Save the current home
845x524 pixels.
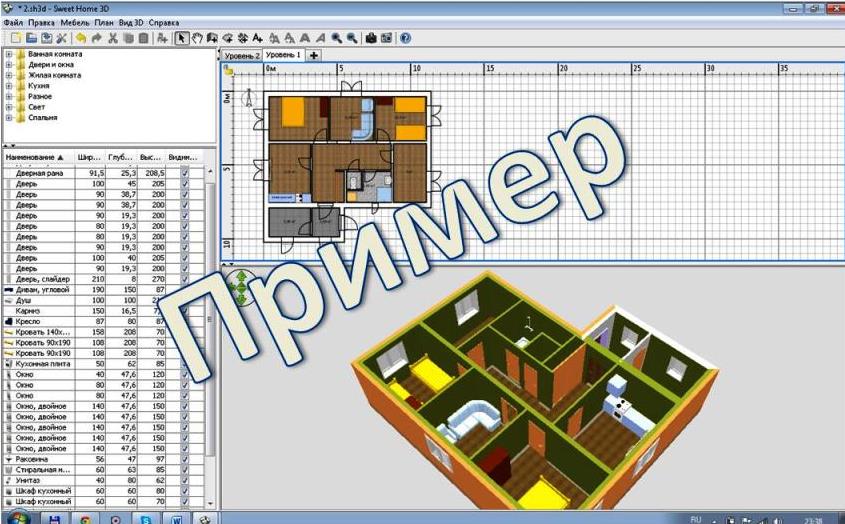point(46,38)
